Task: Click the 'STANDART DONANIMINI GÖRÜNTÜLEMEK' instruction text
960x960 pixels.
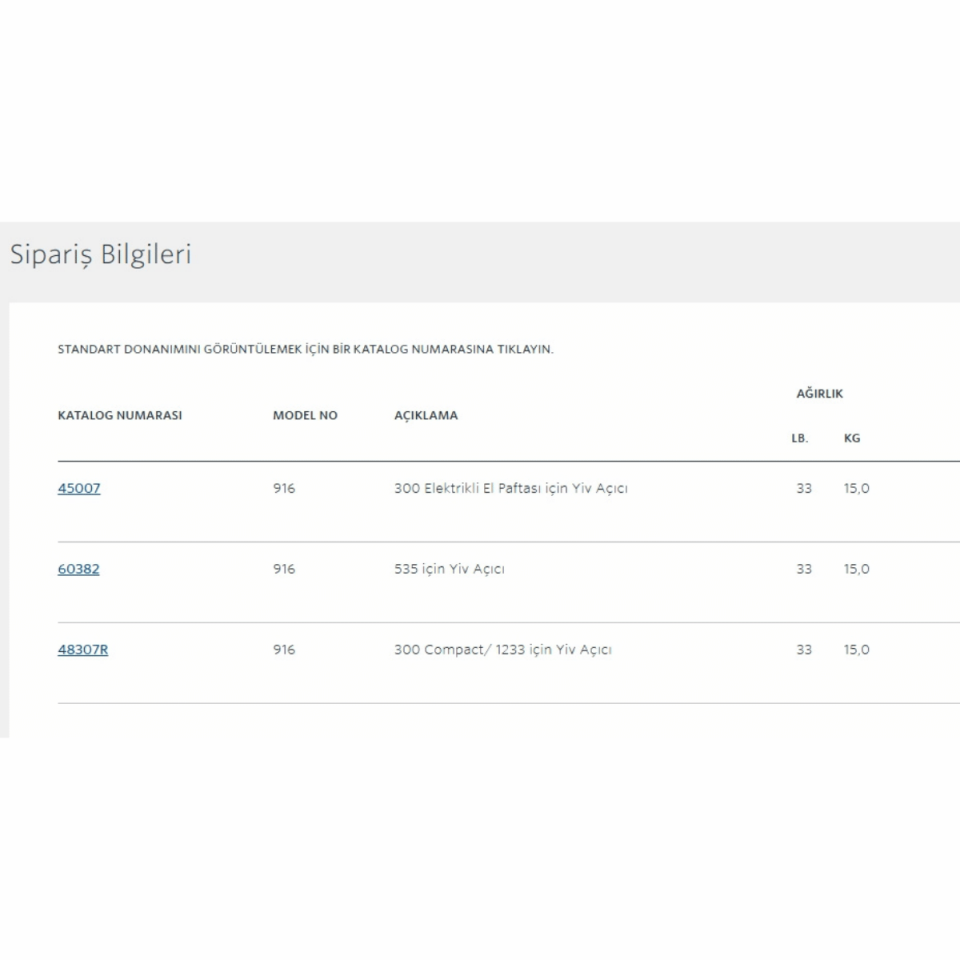Action: point(305,349)
